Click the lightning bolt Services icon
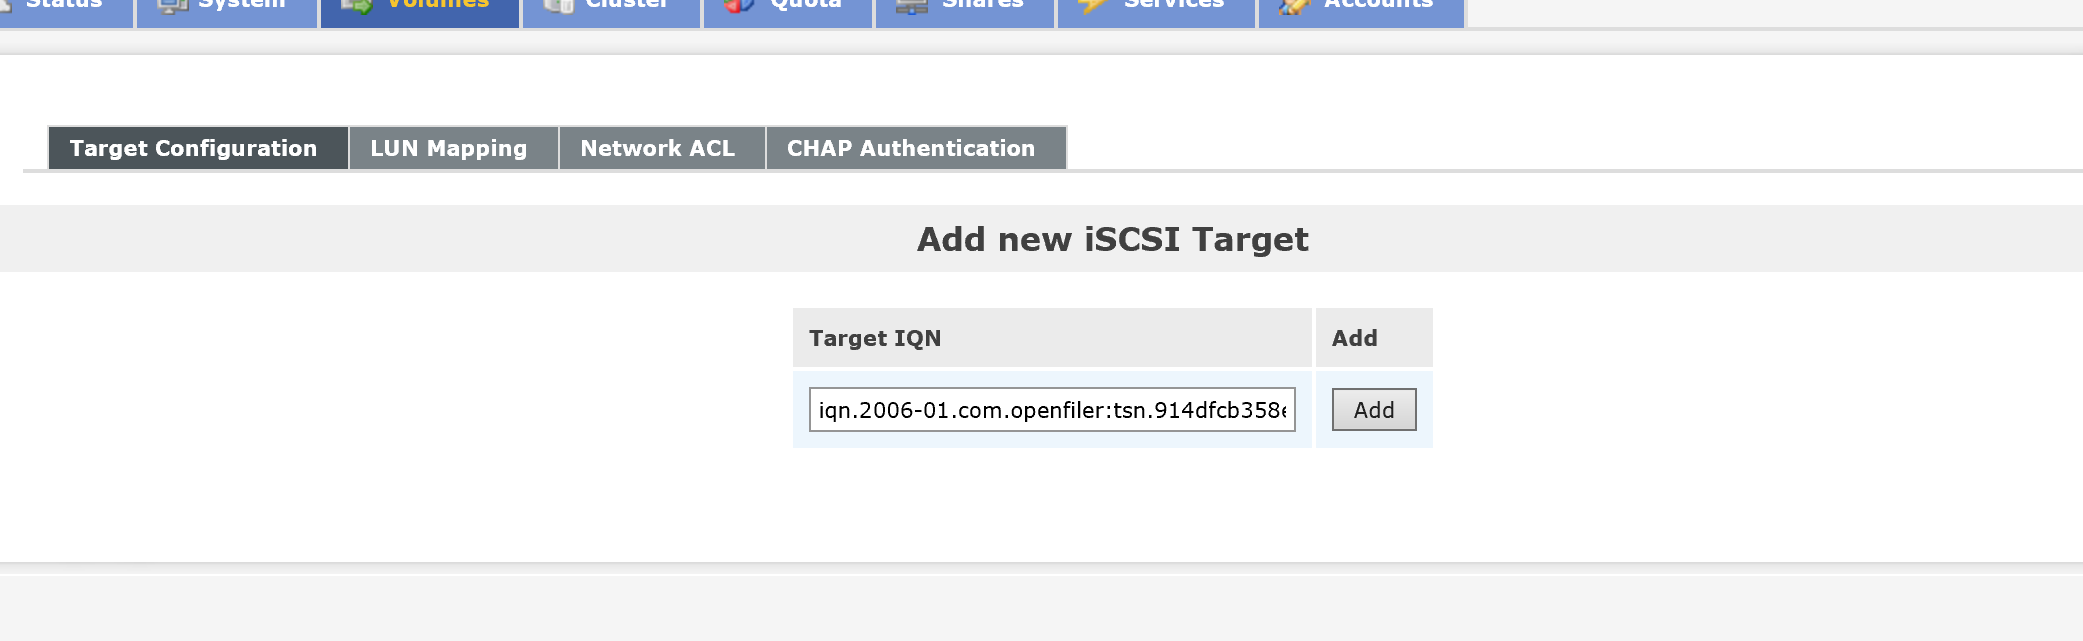This screenshot has height=641, width=2083. pyautogui.click(x=1092, y=5)
